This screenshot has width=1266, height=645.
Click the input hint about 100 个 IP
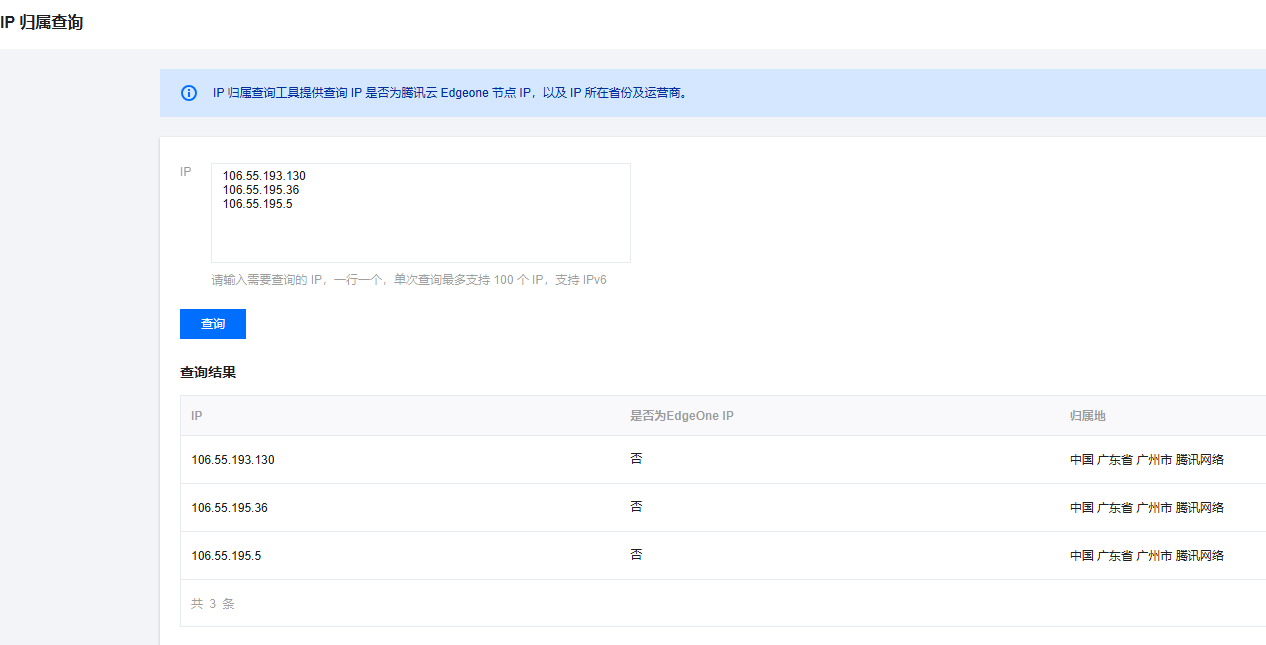(409, 280)
